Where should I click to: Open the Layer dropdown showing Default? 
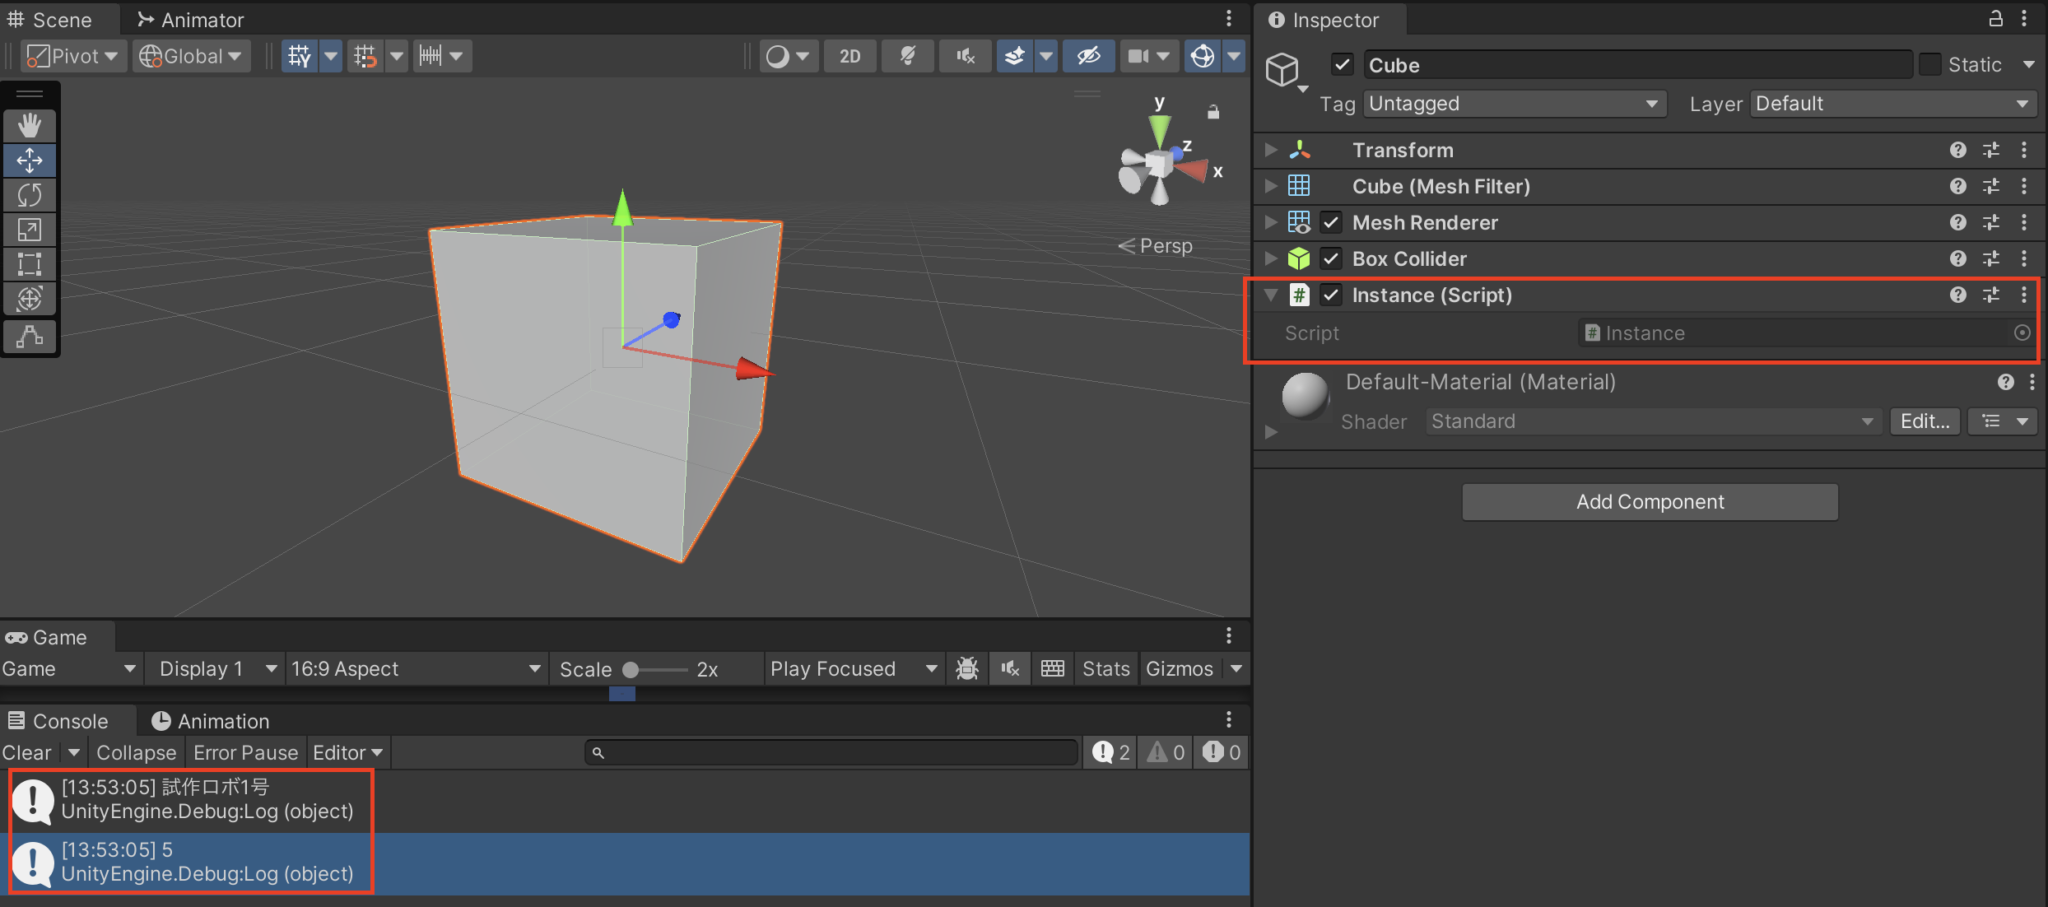[x=1894, y=104]
